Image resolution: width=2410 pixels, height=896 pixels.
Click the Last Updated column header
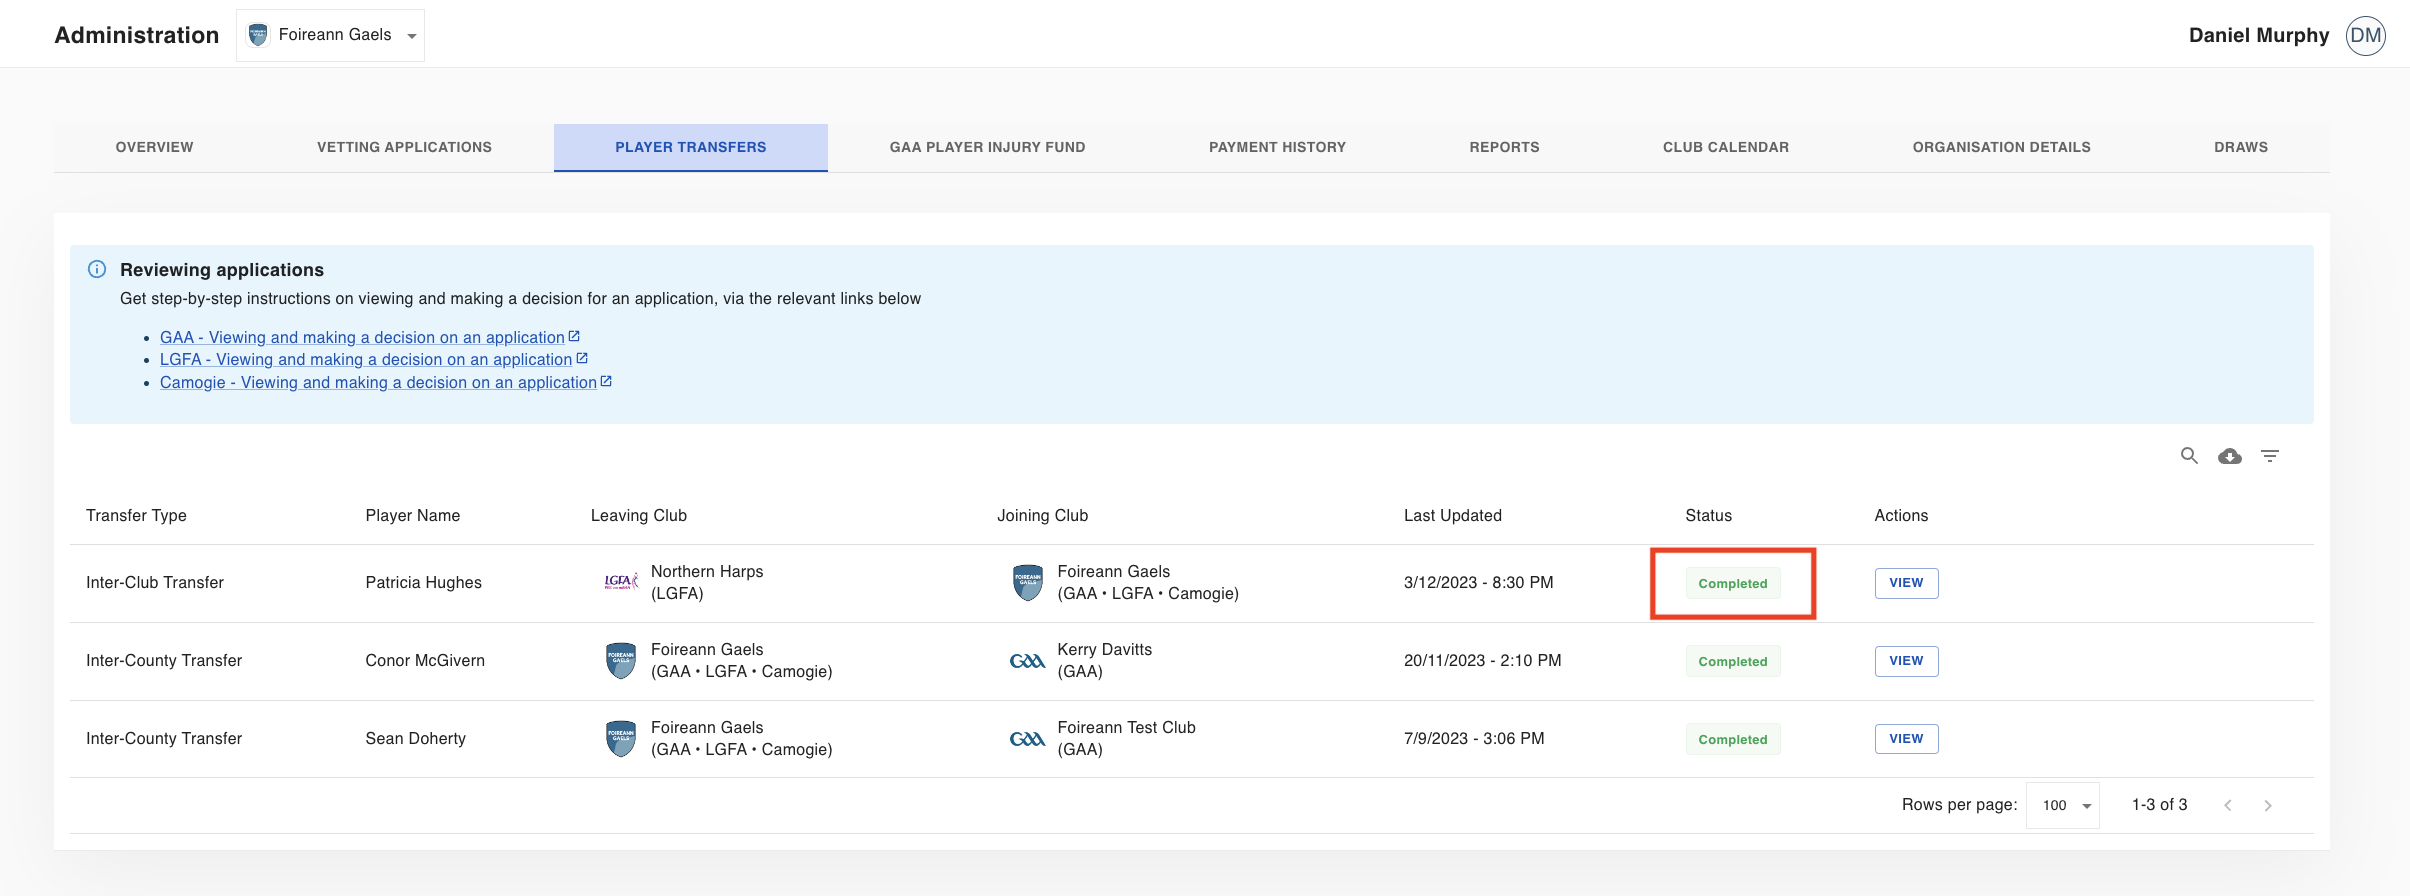tap(1453, 515)
